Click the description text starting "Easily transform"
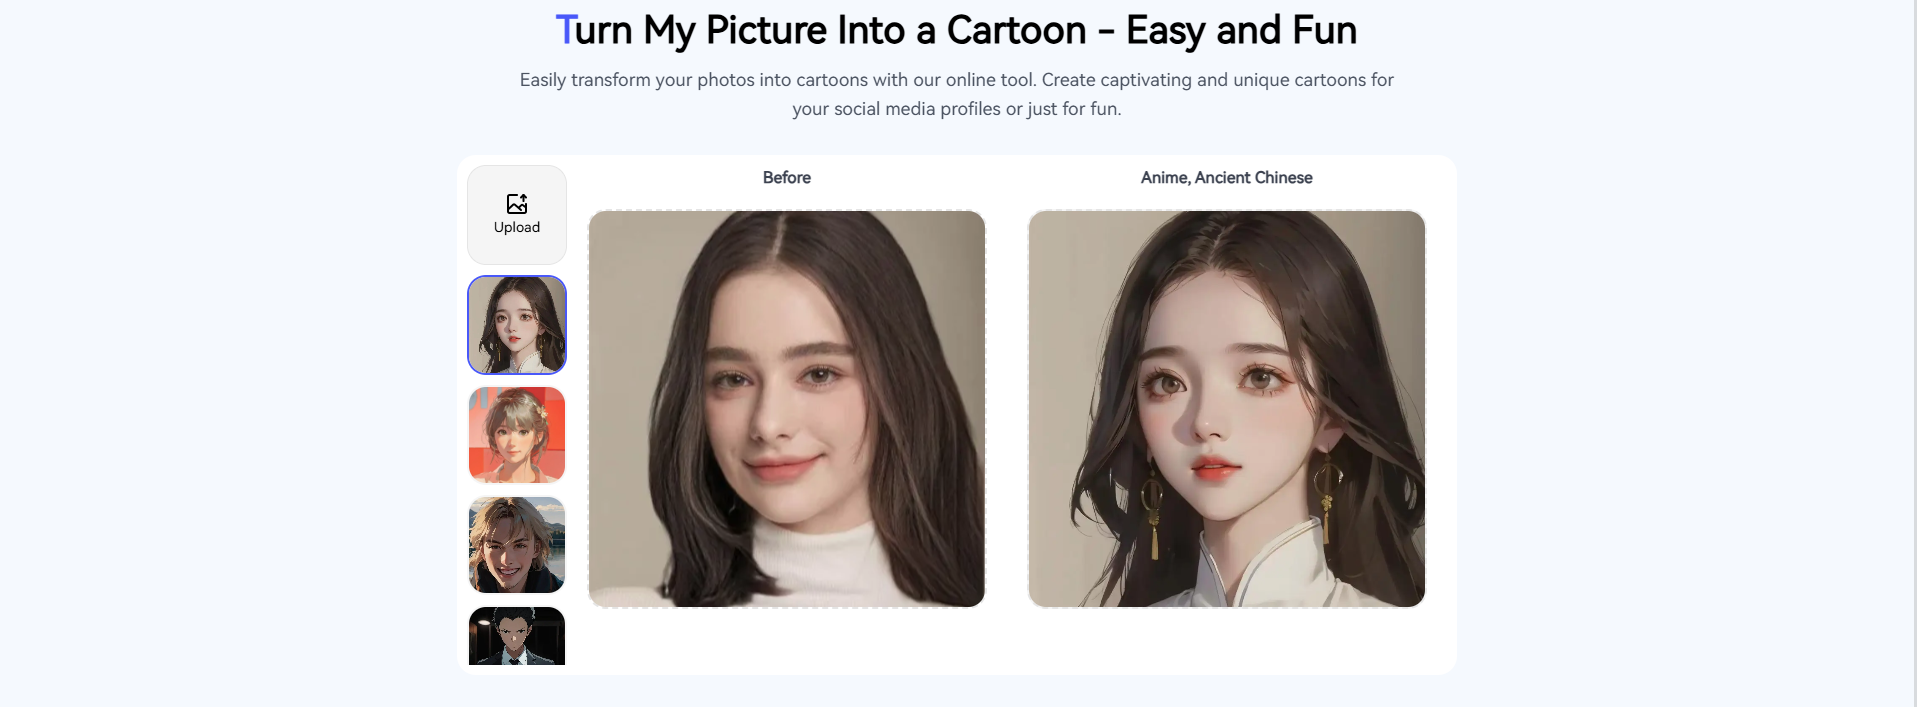This screenshot has width=1917, height=707. click(956, 80)
